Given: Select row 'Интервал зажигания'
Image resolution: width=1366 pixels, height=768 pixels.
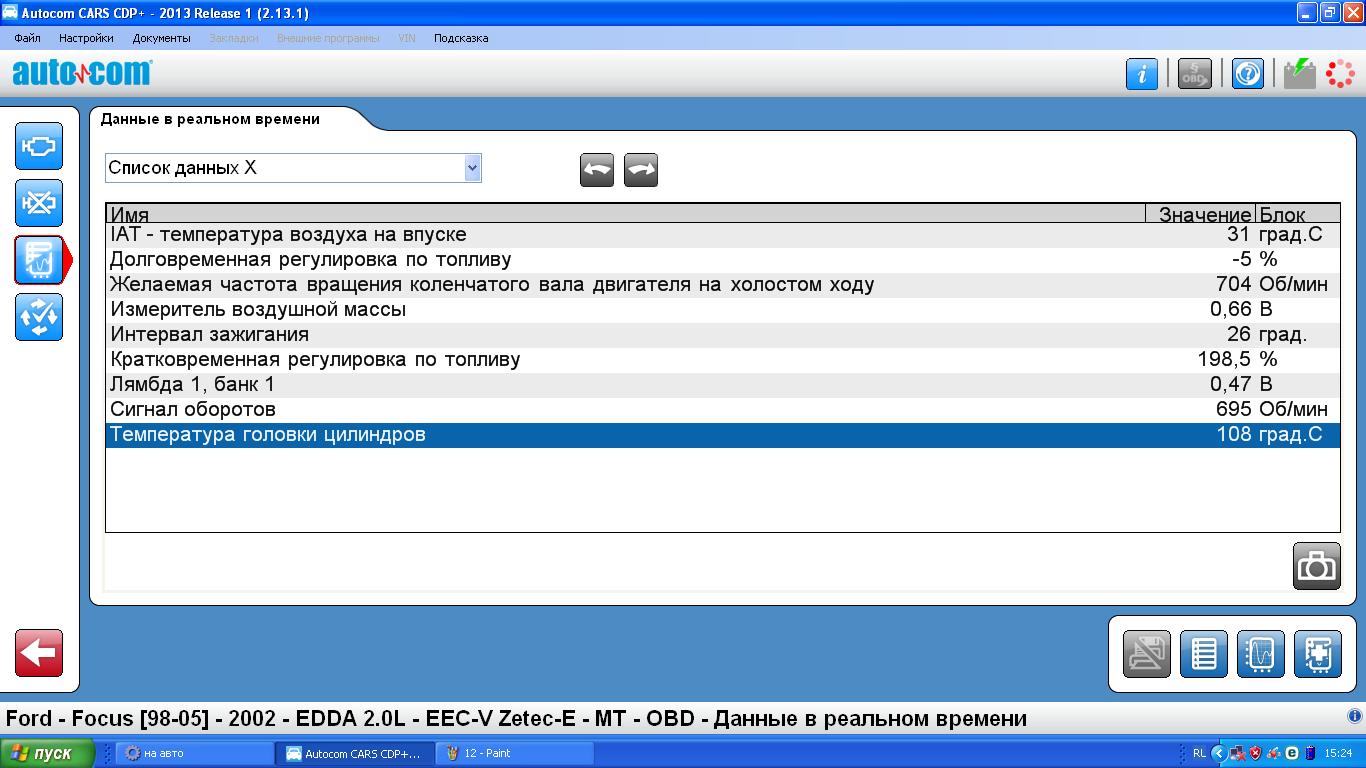Looking at the screenshot, I should tap(723, 335).
